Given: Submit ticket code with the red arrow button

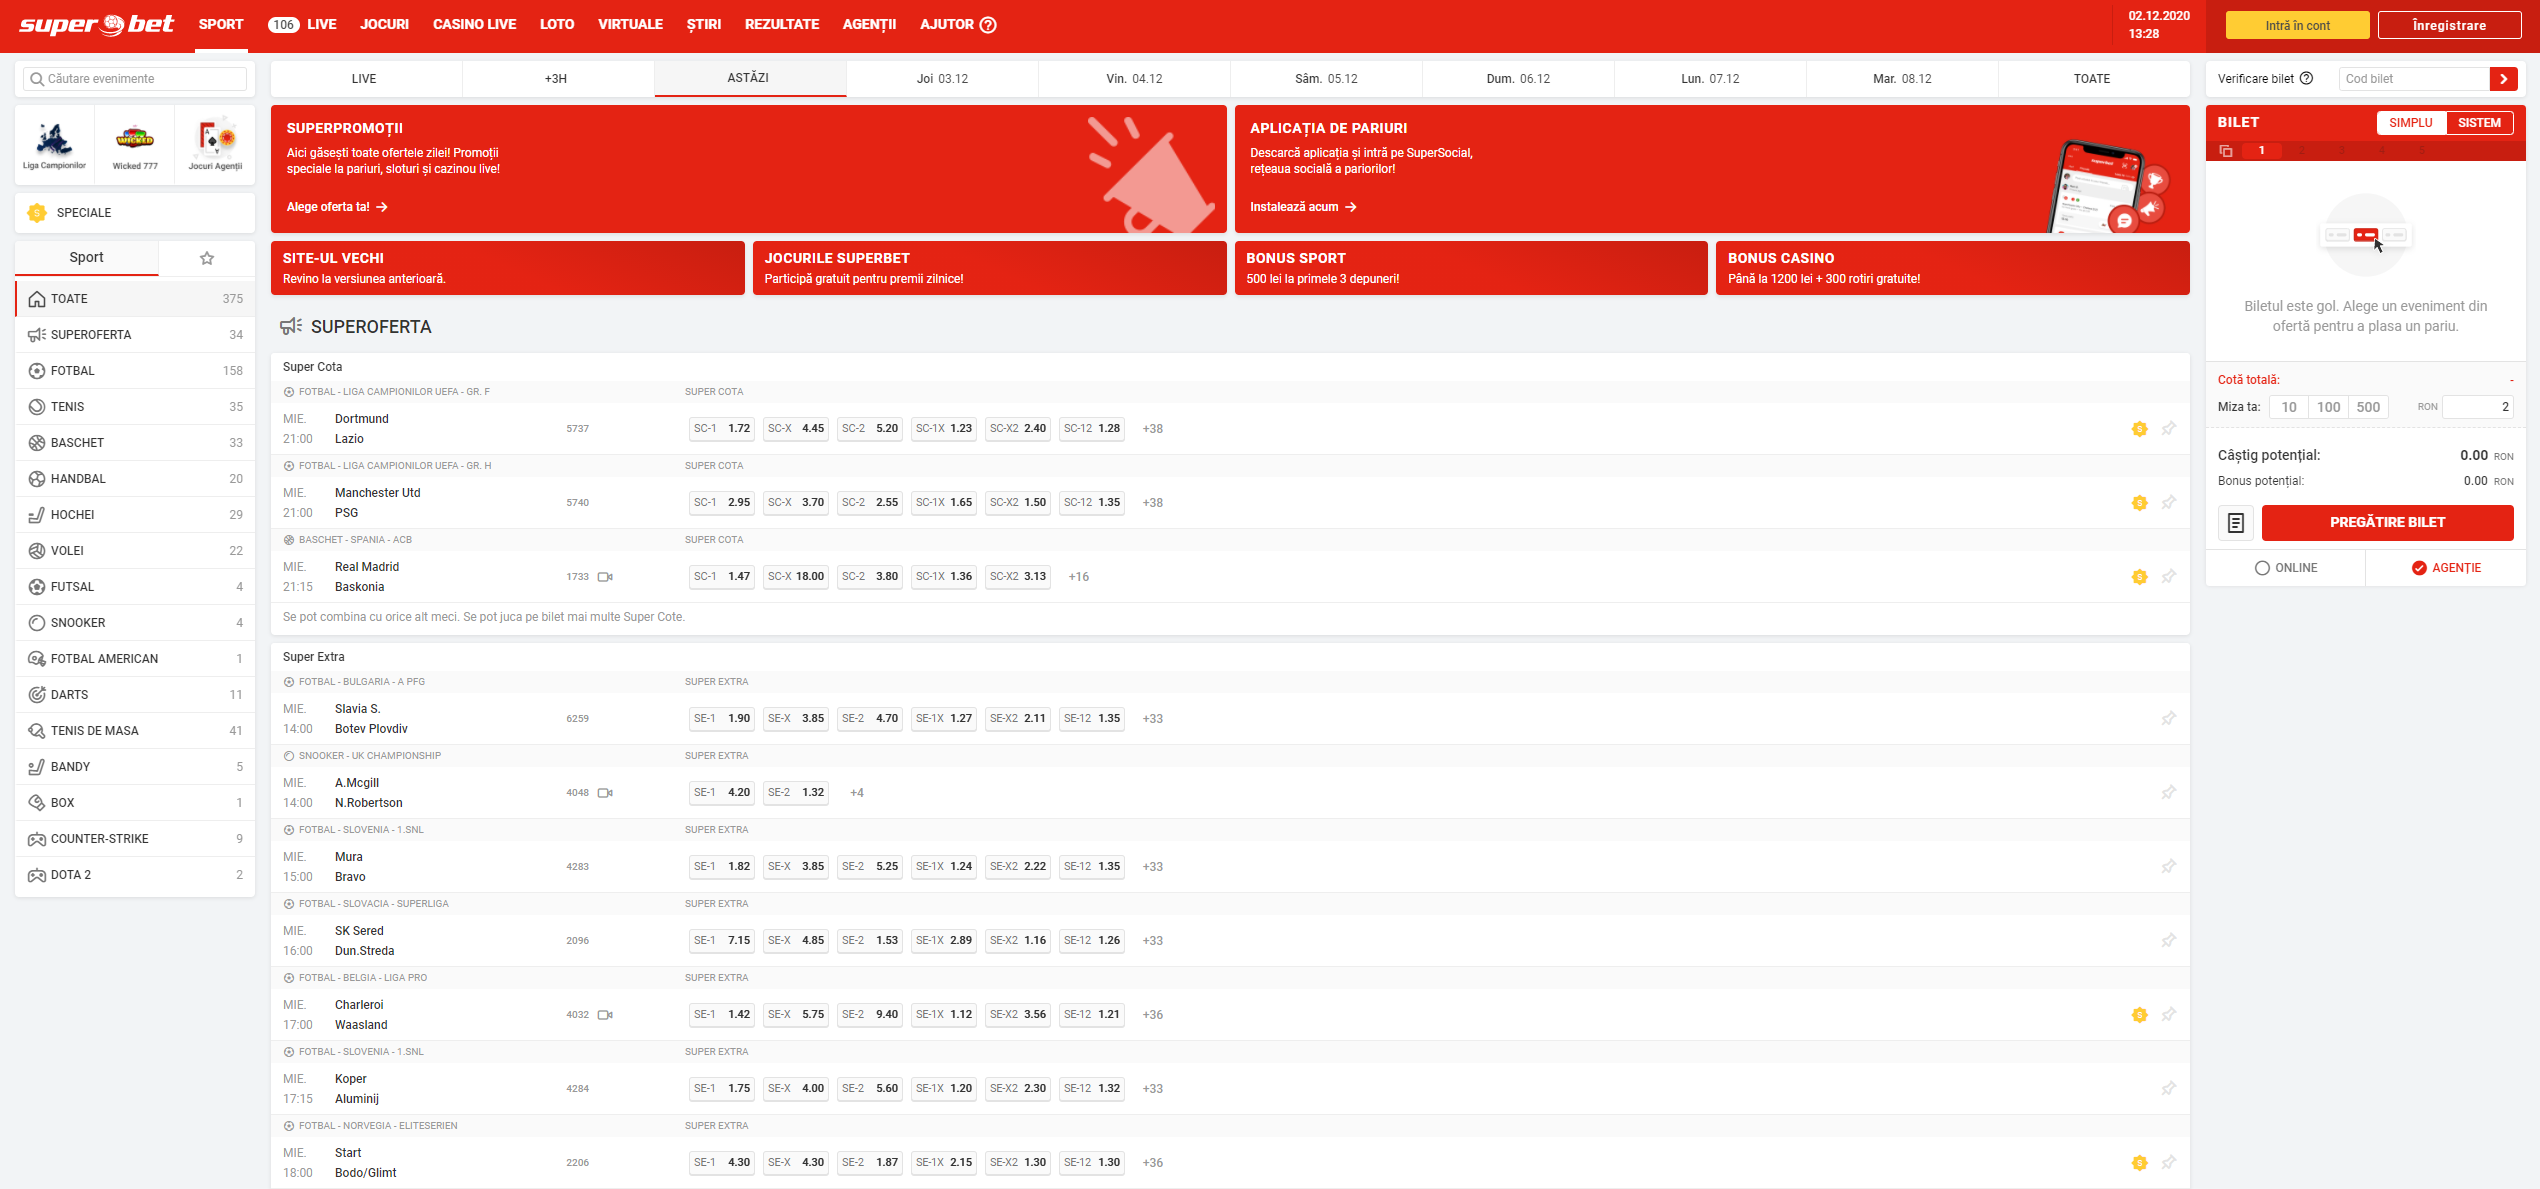Looking at the screenshot, I should click(2503, 79).
